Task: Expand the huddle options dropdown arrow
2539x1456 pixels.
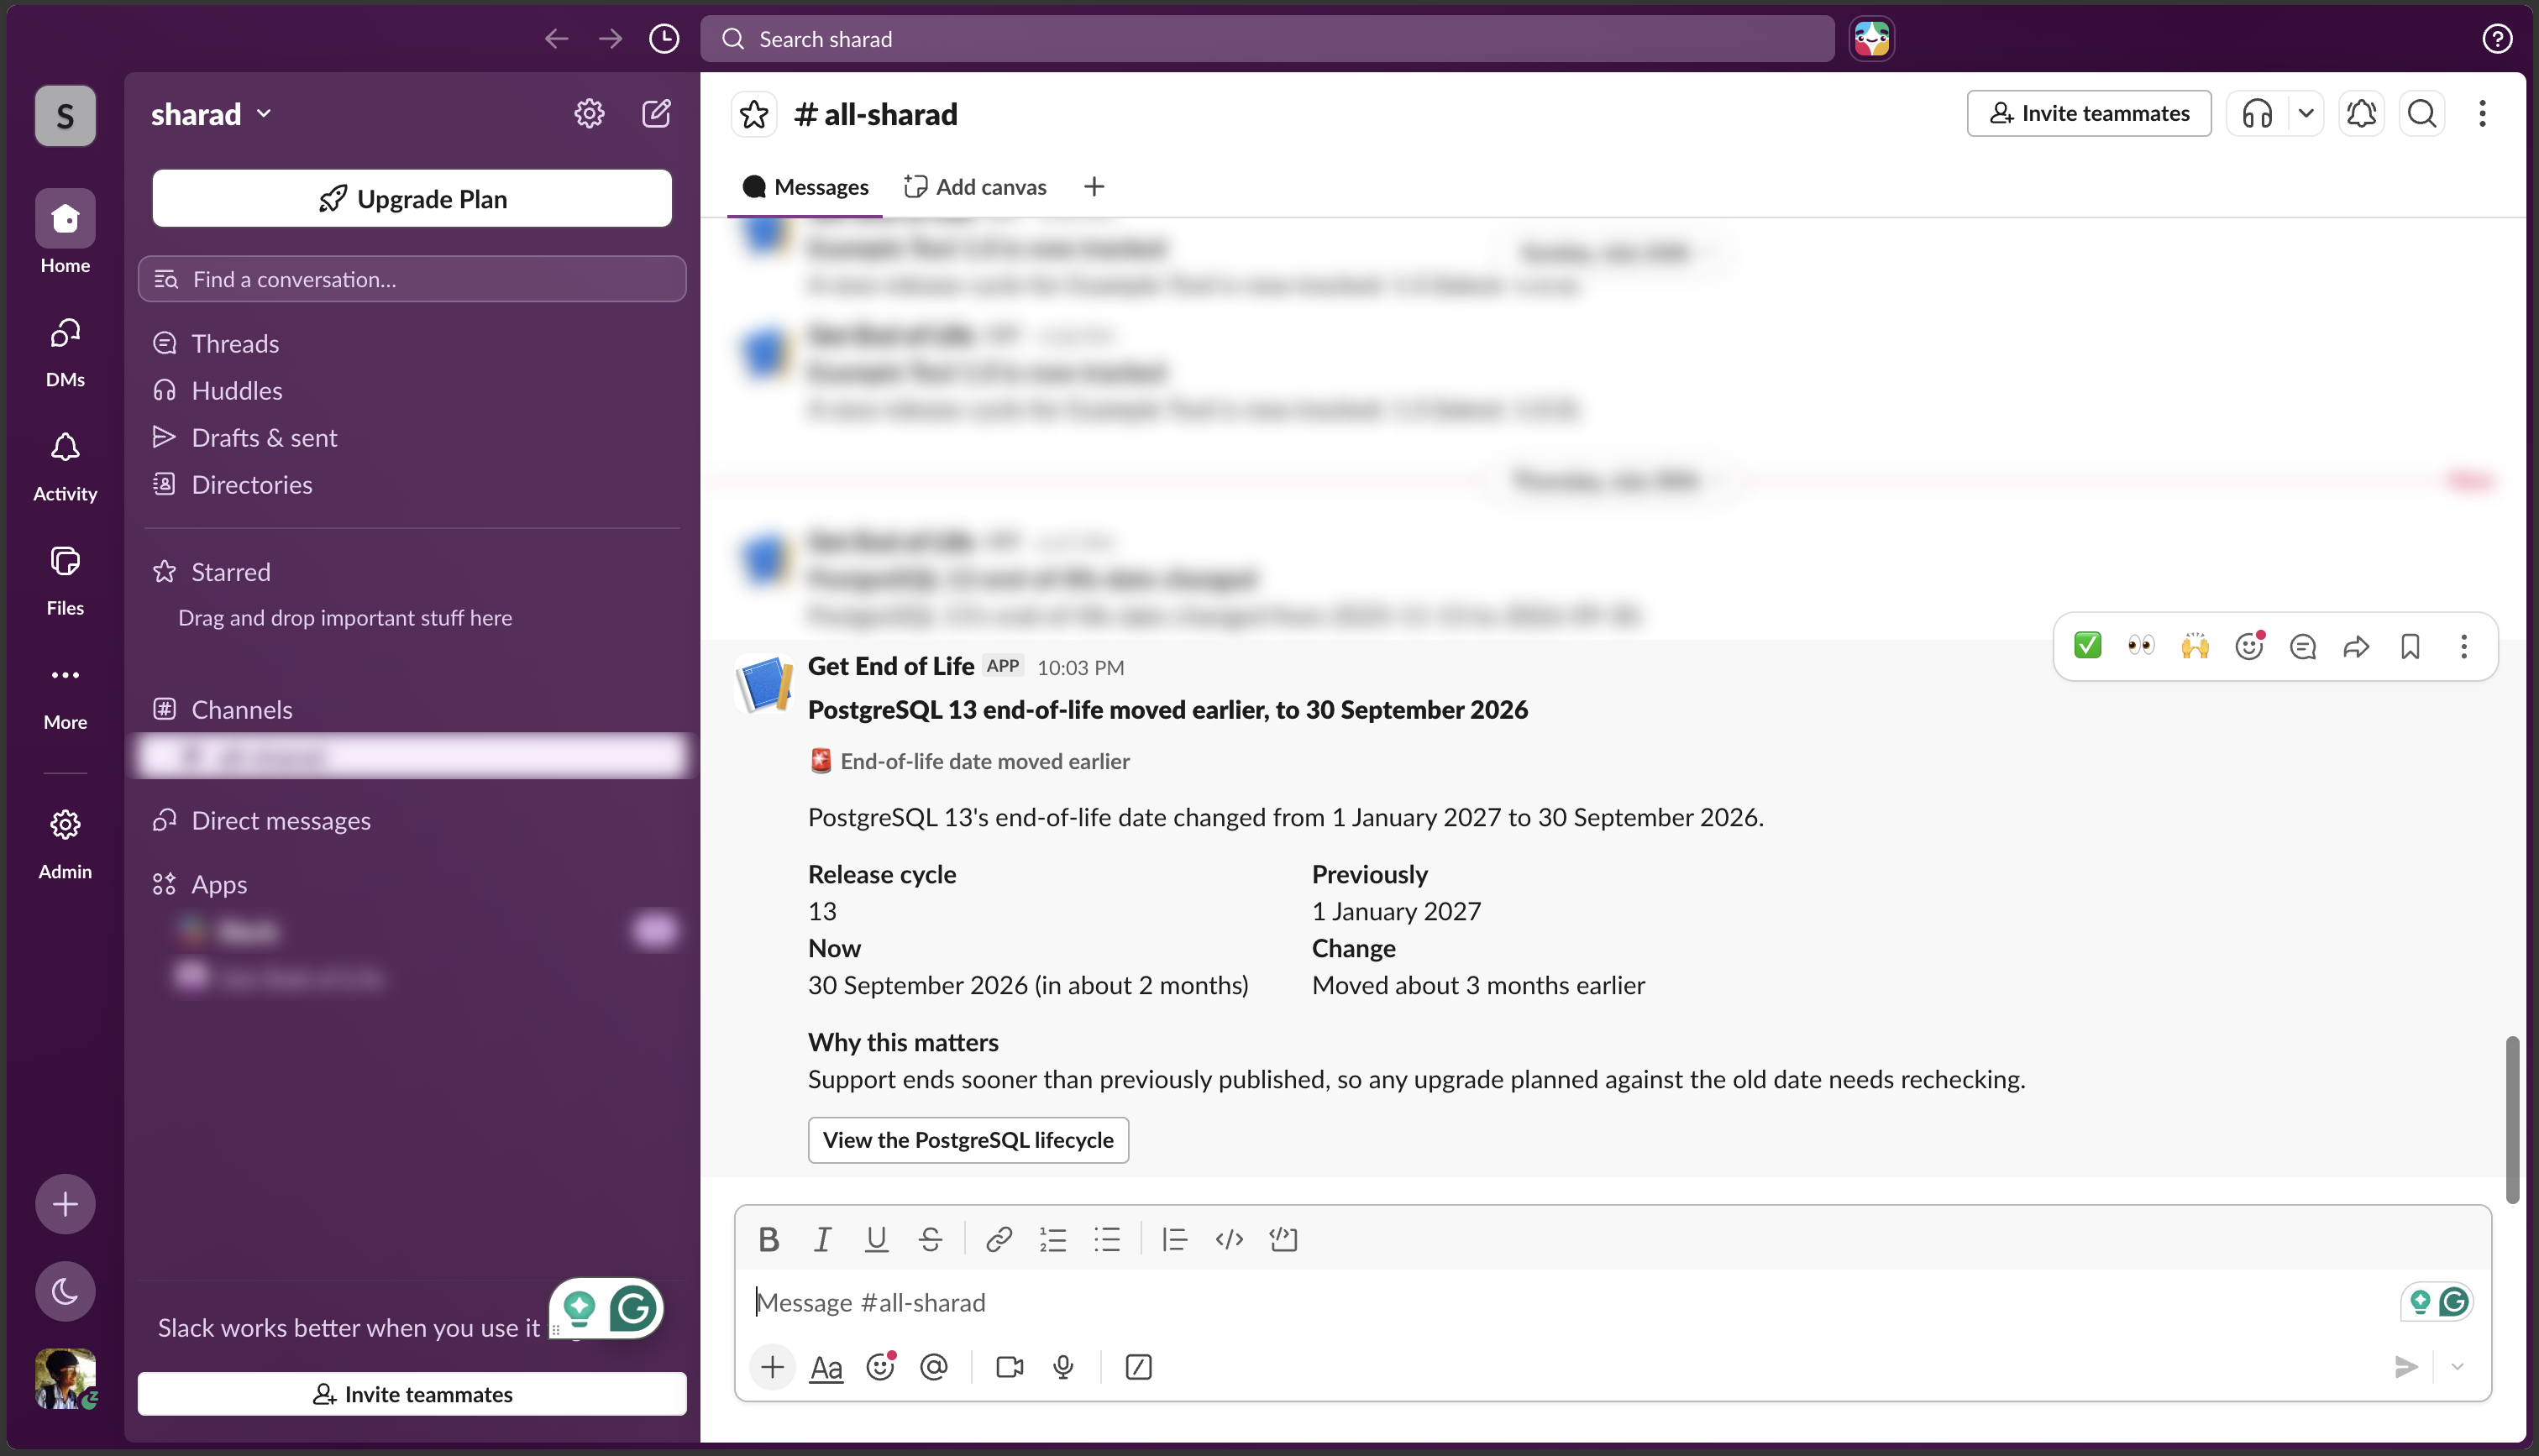Action: pyautogui.click(x=2305, y=114)
